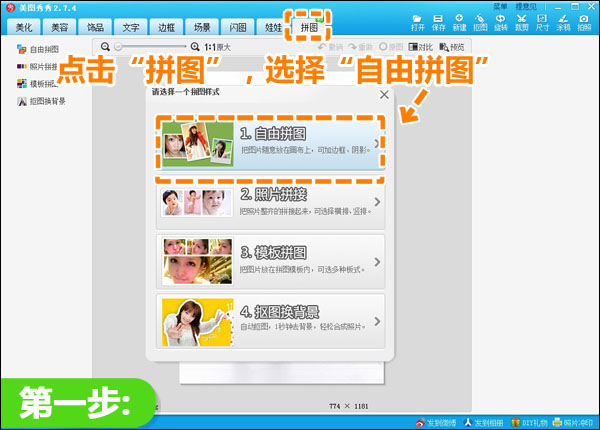600x430 pixels.
Task: Select 抠图换背景 in the left sidebar
Action: [x=41, y=101]
